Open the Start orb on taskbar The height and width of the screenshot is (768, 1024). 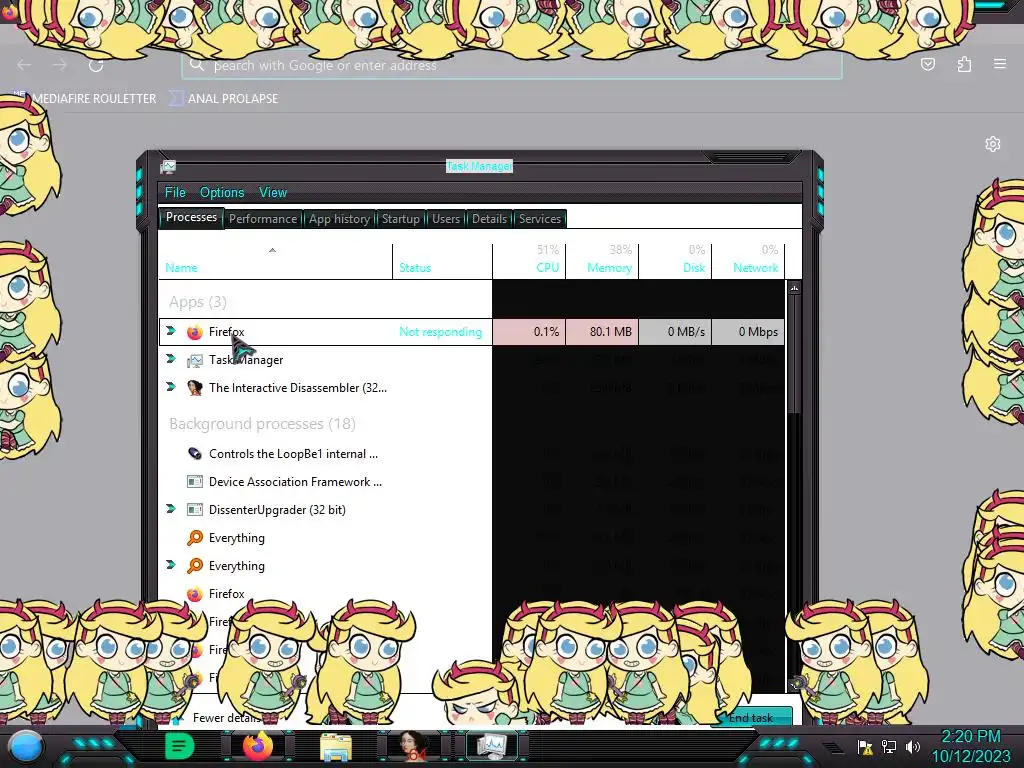[26, 746]
